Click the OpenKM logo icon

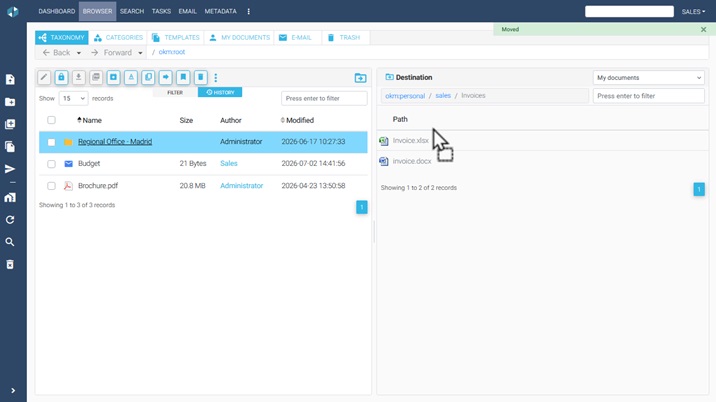[13, 11]
